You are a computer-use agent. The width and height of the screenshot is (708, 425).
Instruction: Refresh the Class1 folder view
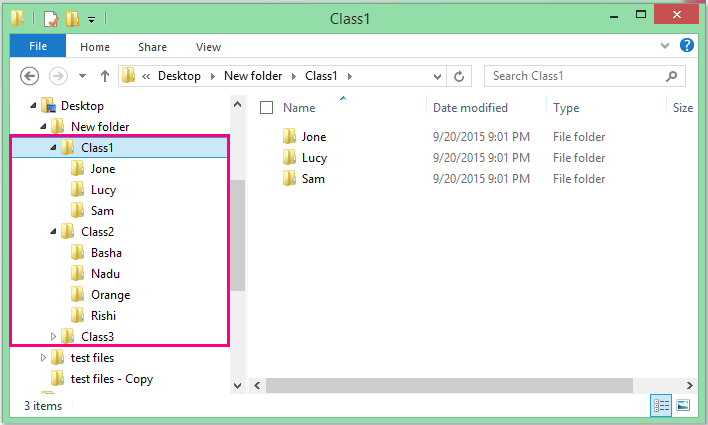pos(459,76)
